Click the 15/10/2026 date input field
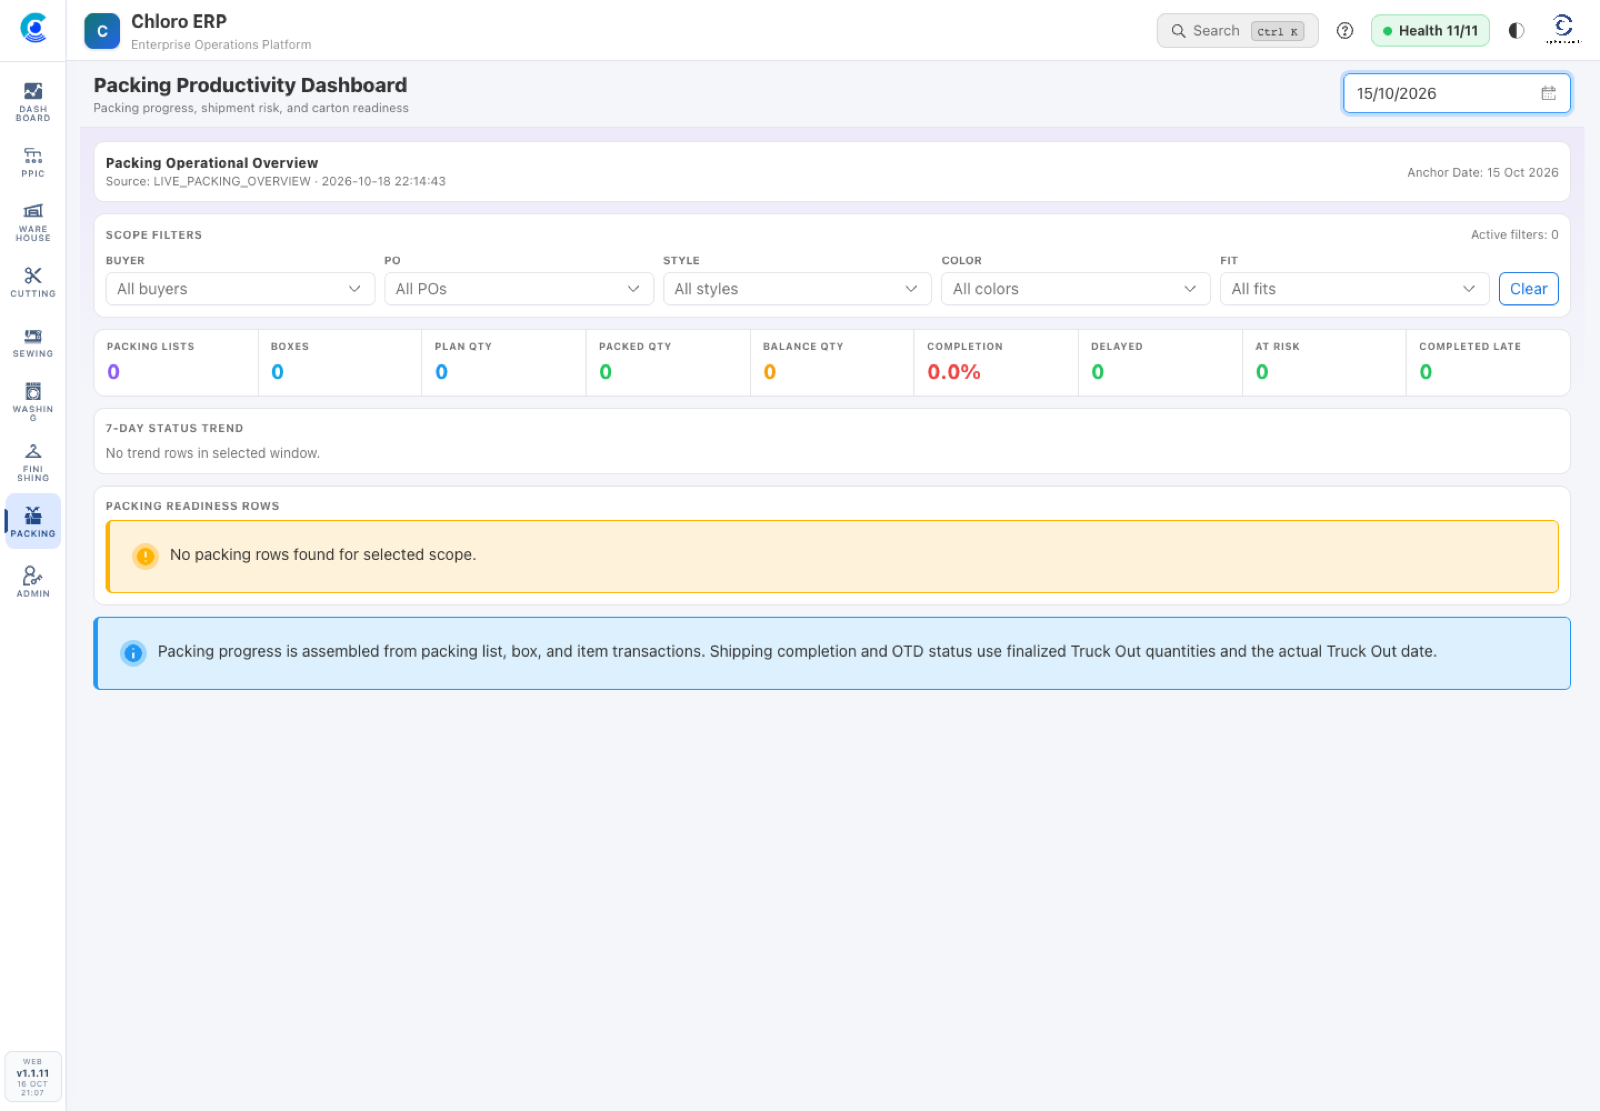 click(x=1457, y=93)
